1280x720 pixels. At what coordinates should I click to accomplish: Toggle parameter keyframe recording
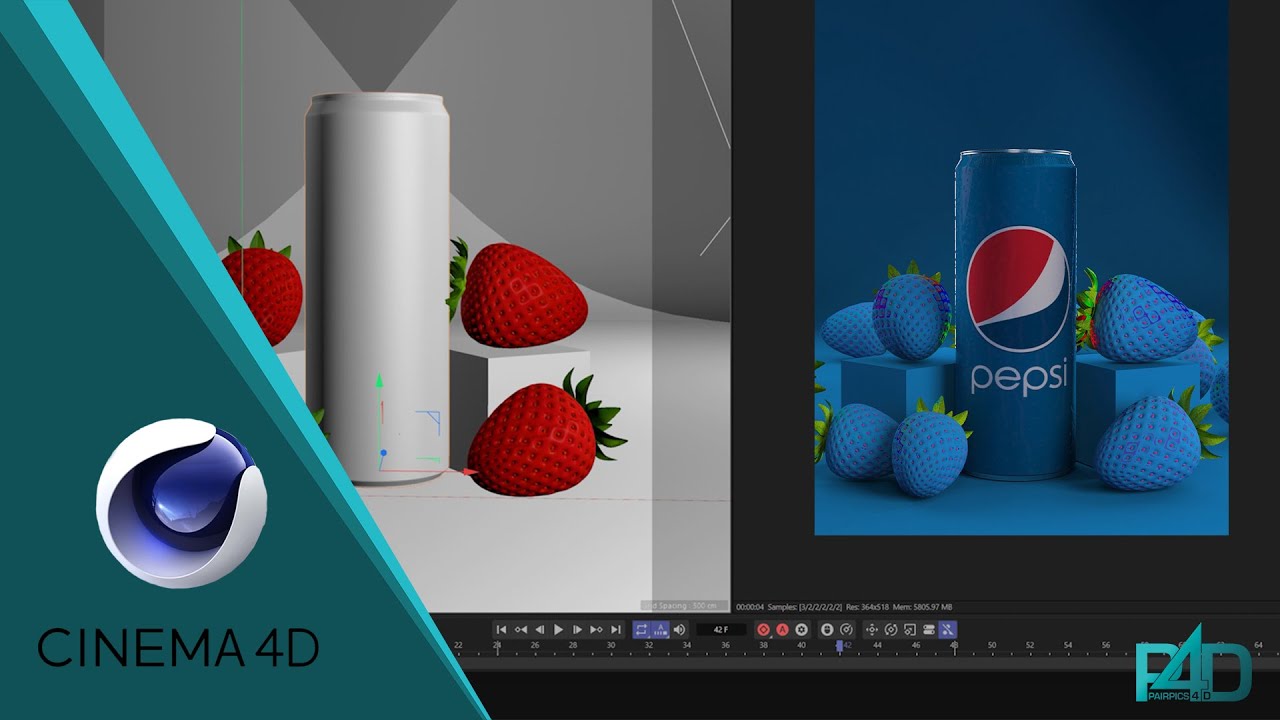[929, 630]
